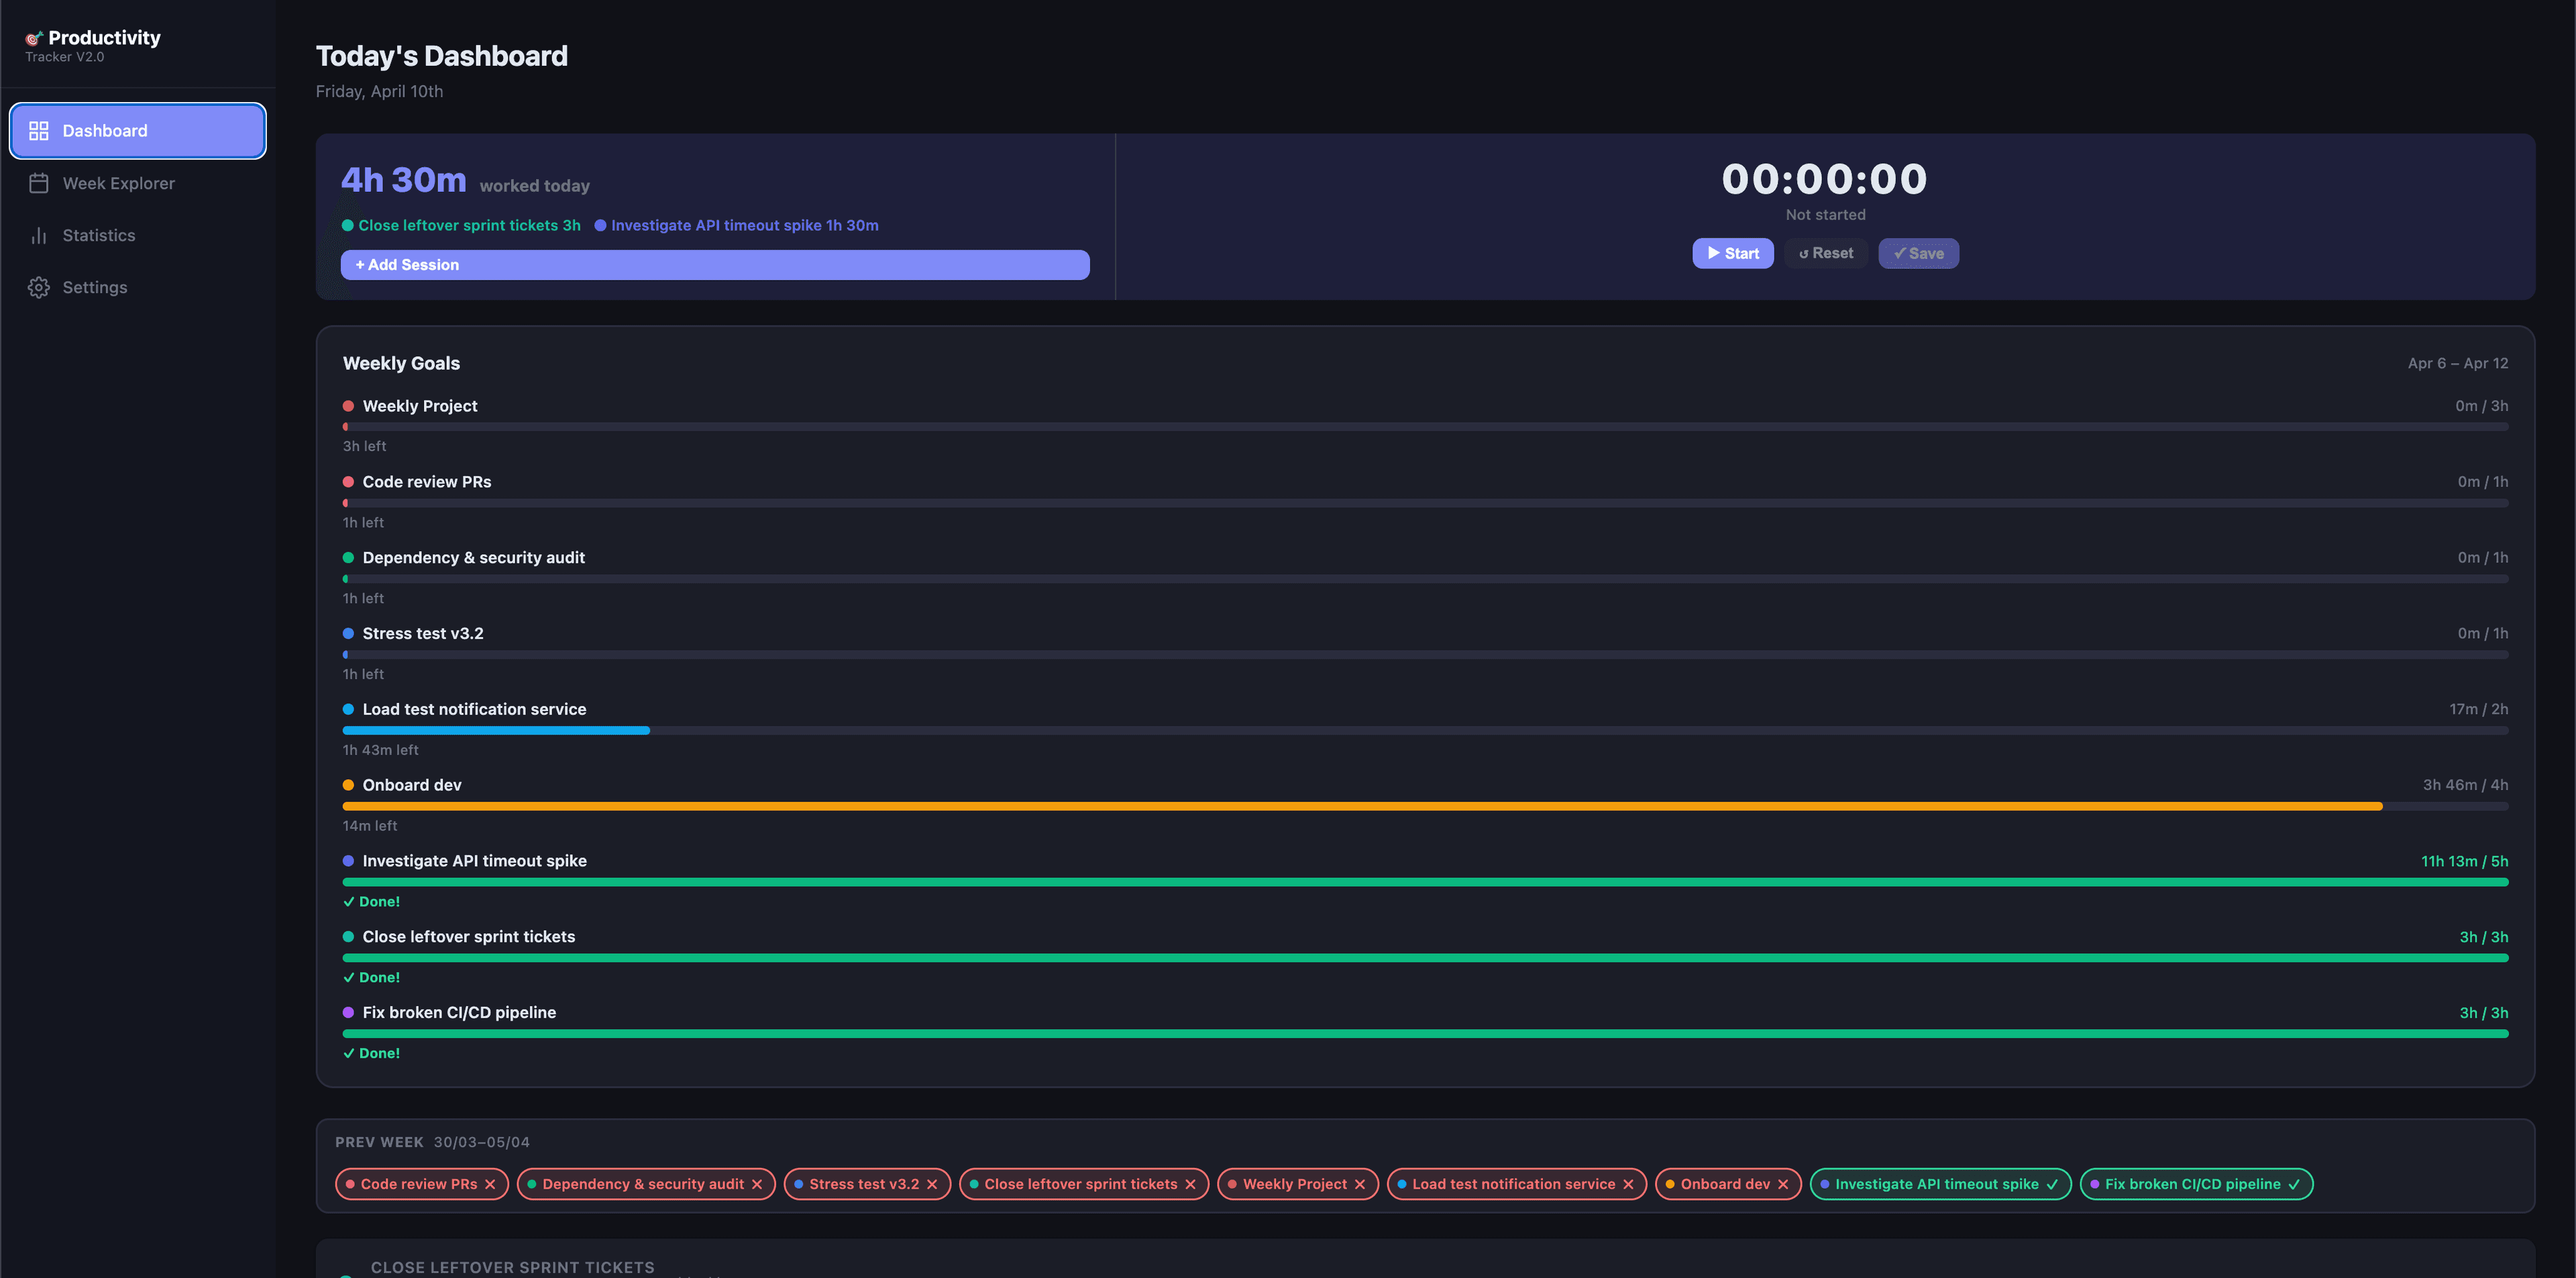The image size is (2576, 1278).
Task: Click the Settings gear icon
Action: tap(39, 287)
